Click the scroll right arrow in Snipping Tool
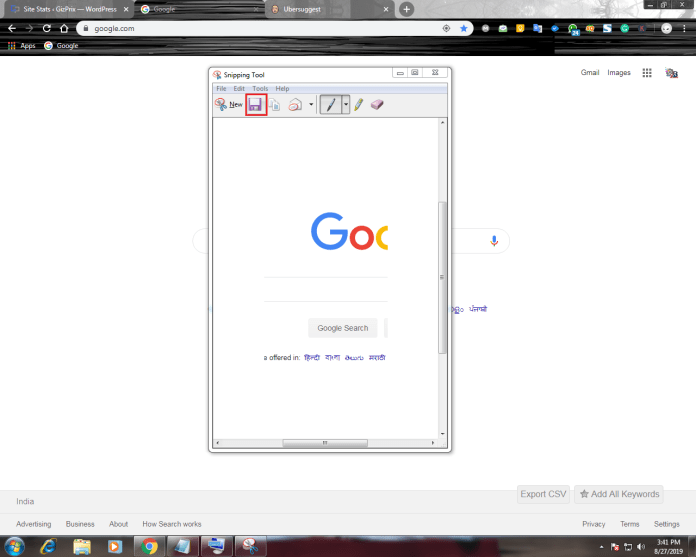The height and width of the screenshot is (557, 696). tap(433, 443)
